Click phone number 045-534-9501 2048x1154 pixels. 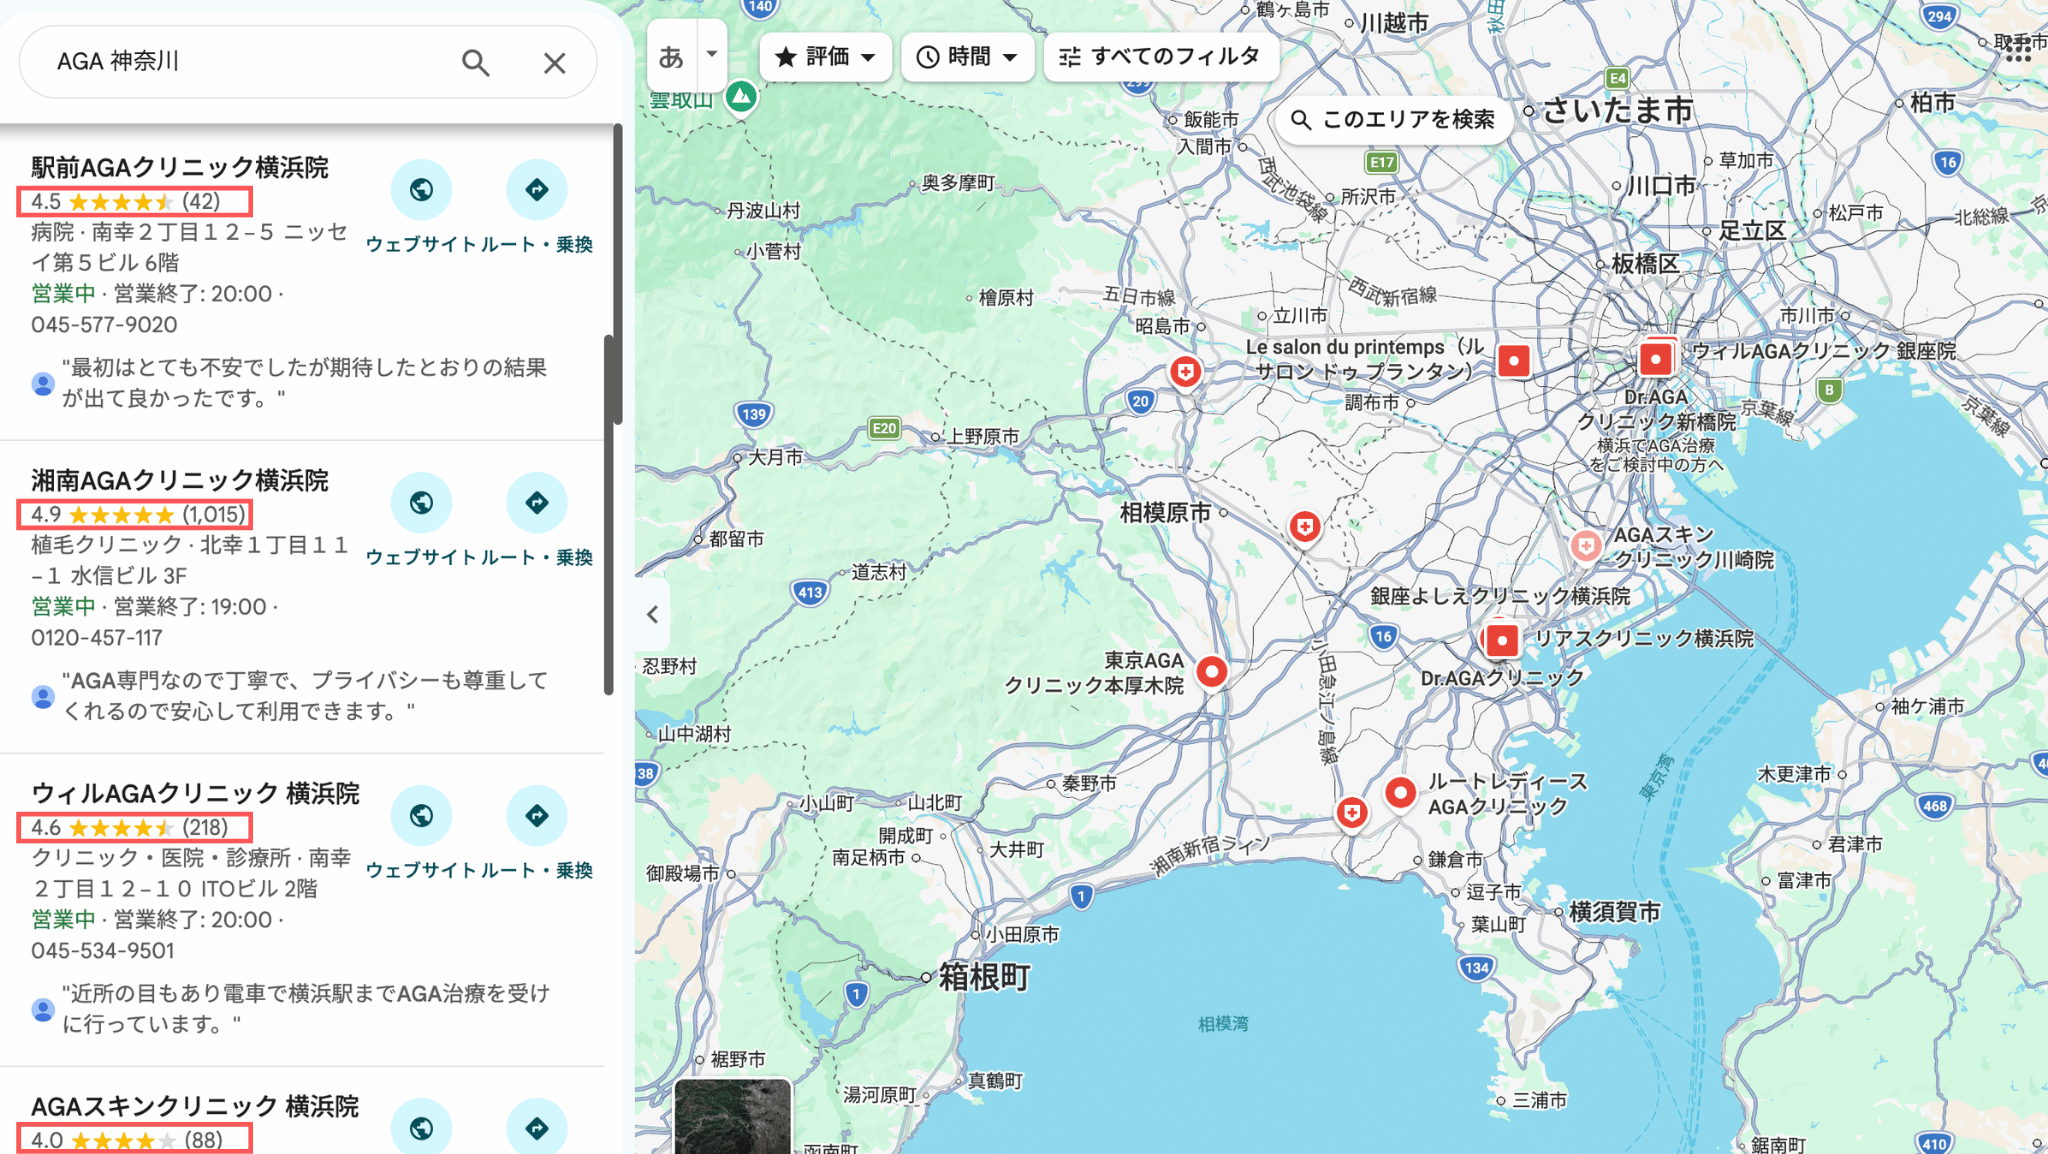(103, 951)
